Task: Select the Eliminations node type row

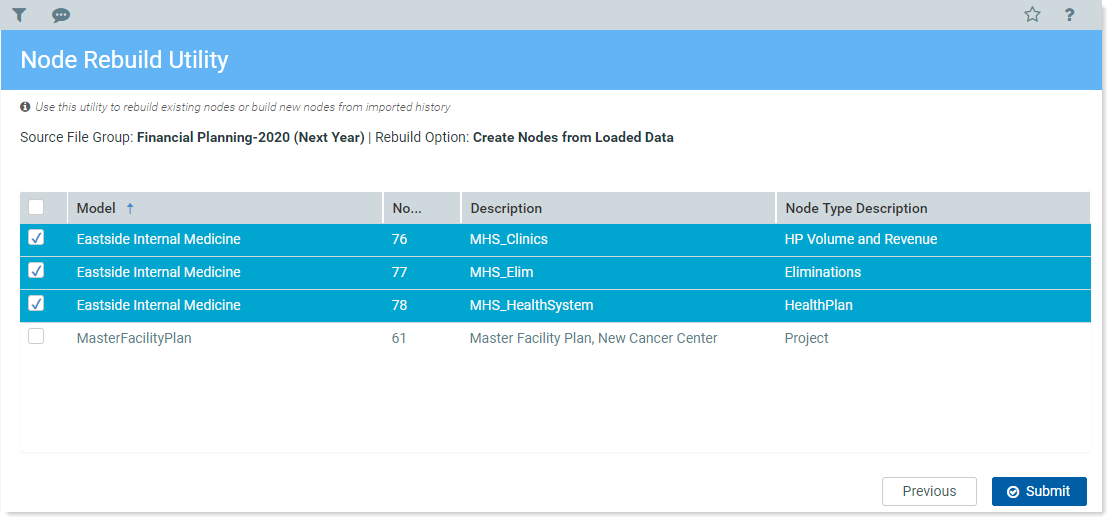Action: 822,272
